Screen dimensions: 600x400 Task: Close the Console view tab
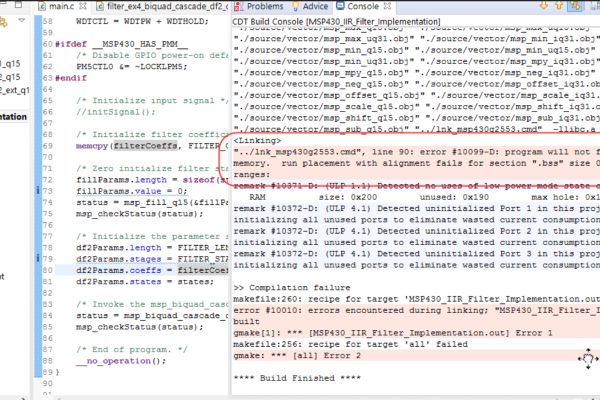pos(387,6)
